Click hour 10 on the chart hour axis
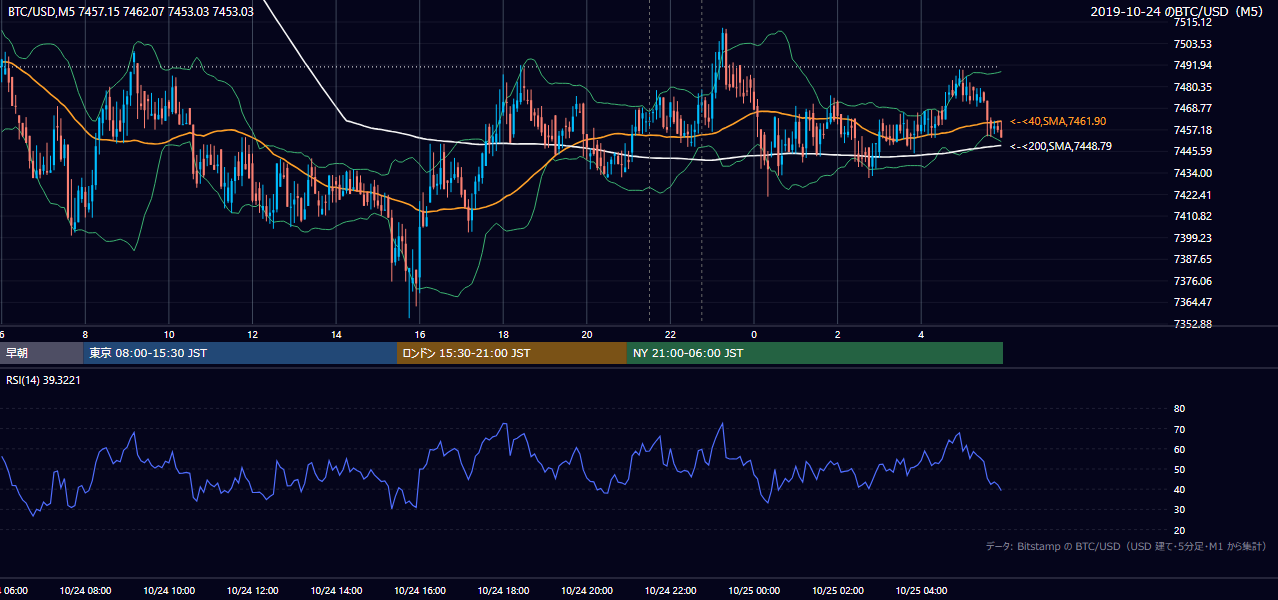 (x=169, y=334)
